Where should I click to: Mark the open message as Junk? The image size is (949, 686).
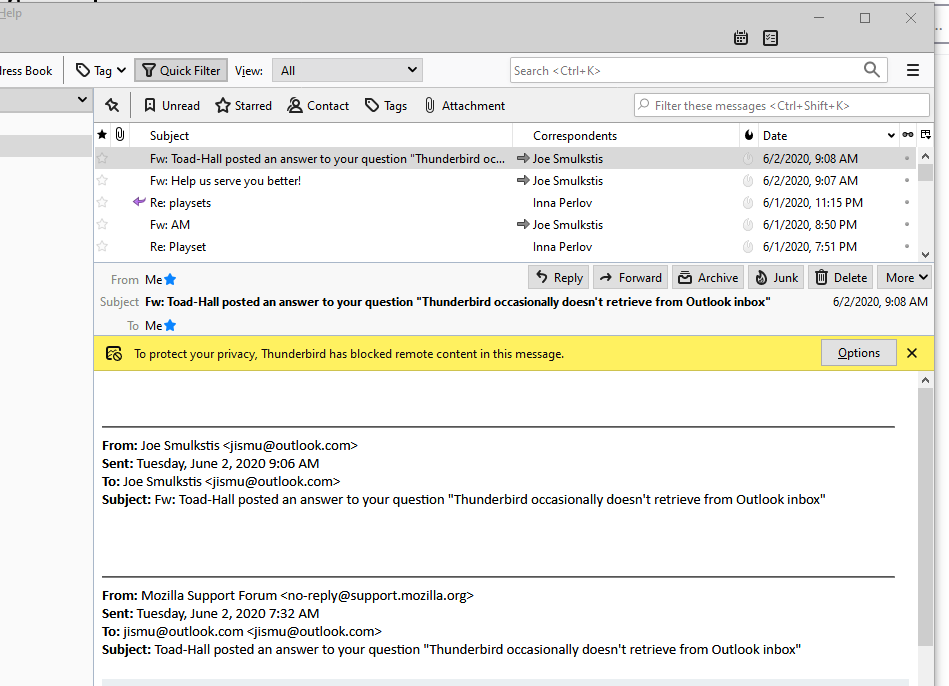click(777, 277)
